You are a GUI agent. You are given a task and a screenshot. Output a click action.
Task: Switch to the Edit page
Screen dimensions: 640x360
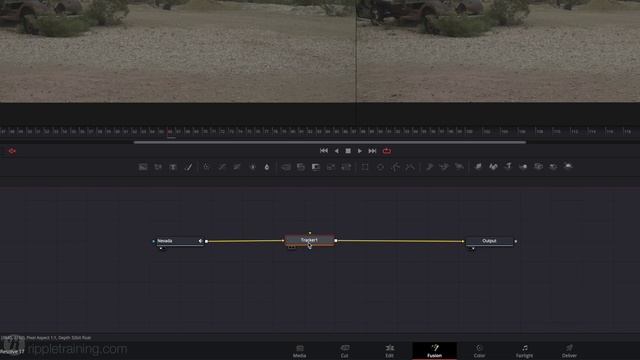coord(389,351)
